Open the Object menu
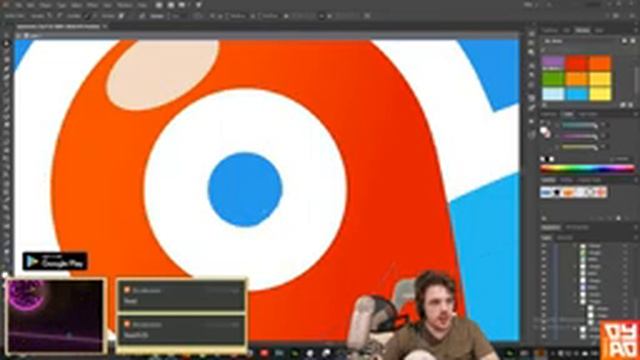 pos(46,6)
